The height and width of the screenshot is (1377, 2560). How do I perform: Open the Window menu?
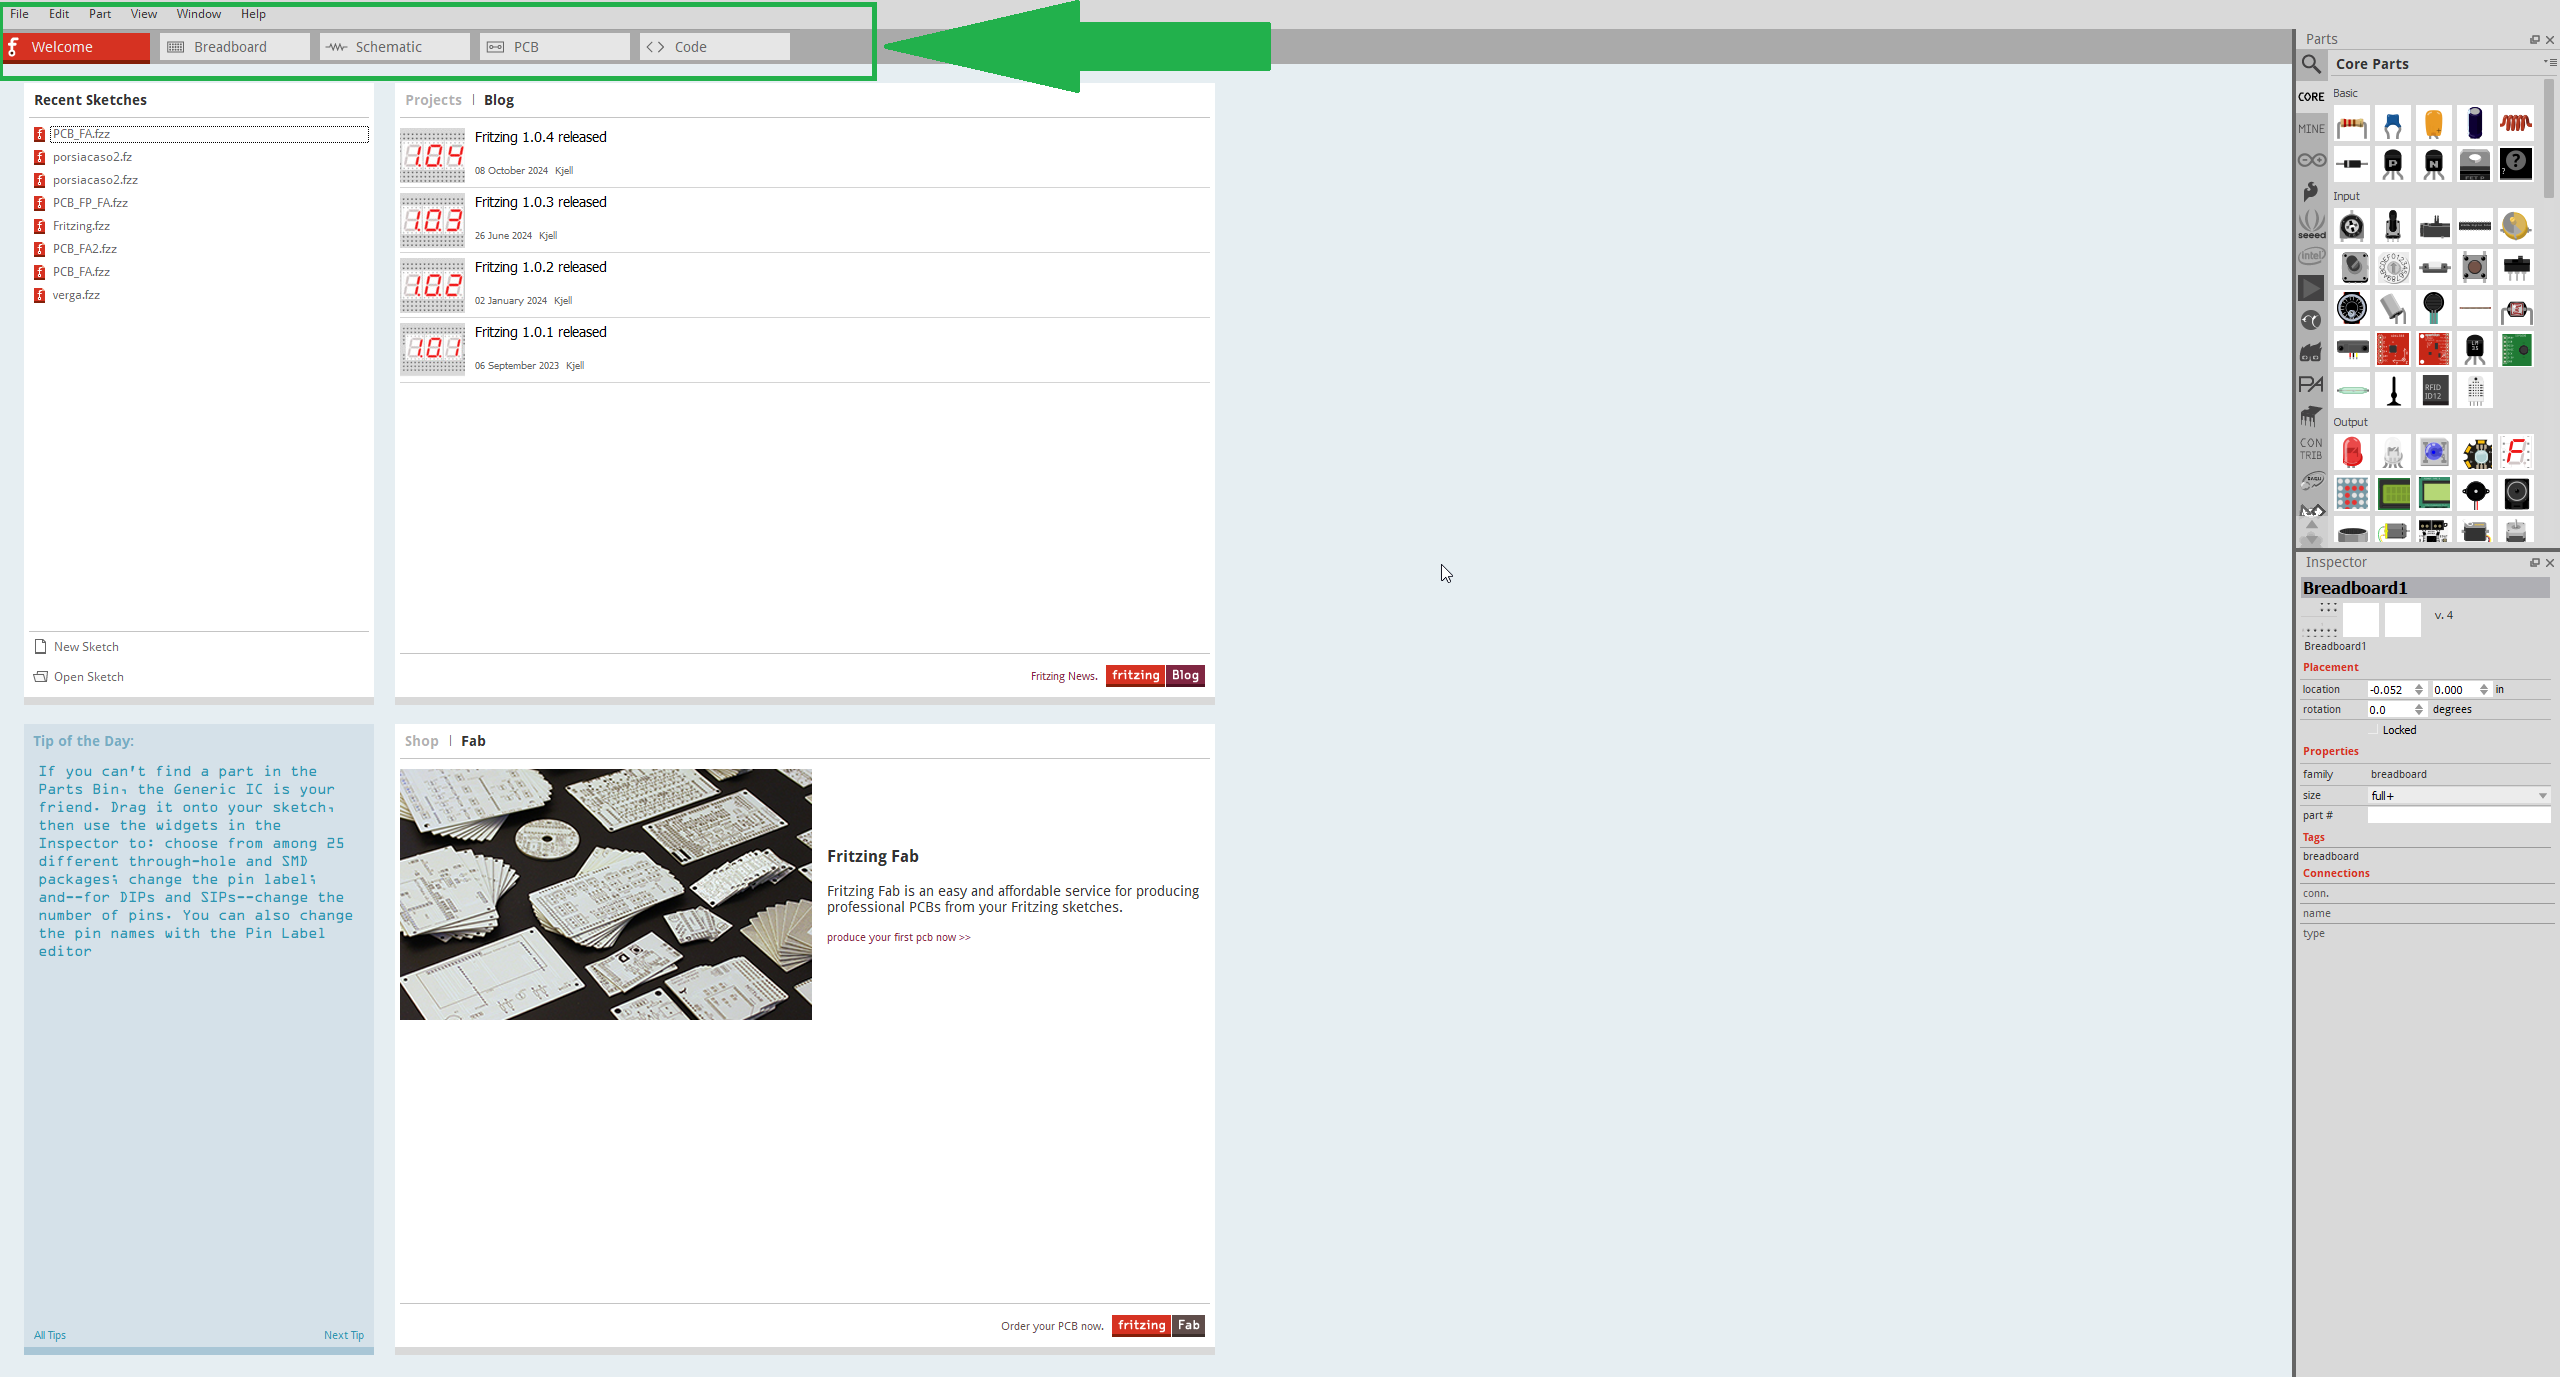click(x=199, y=14)
